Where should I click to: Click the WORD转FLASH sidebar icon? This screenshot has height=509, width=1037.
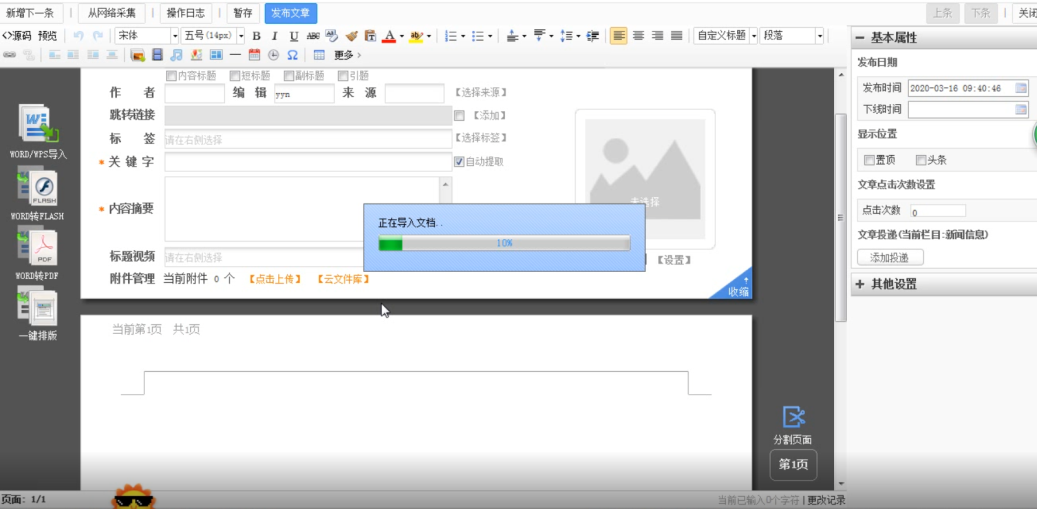click(x=38, y=188)
